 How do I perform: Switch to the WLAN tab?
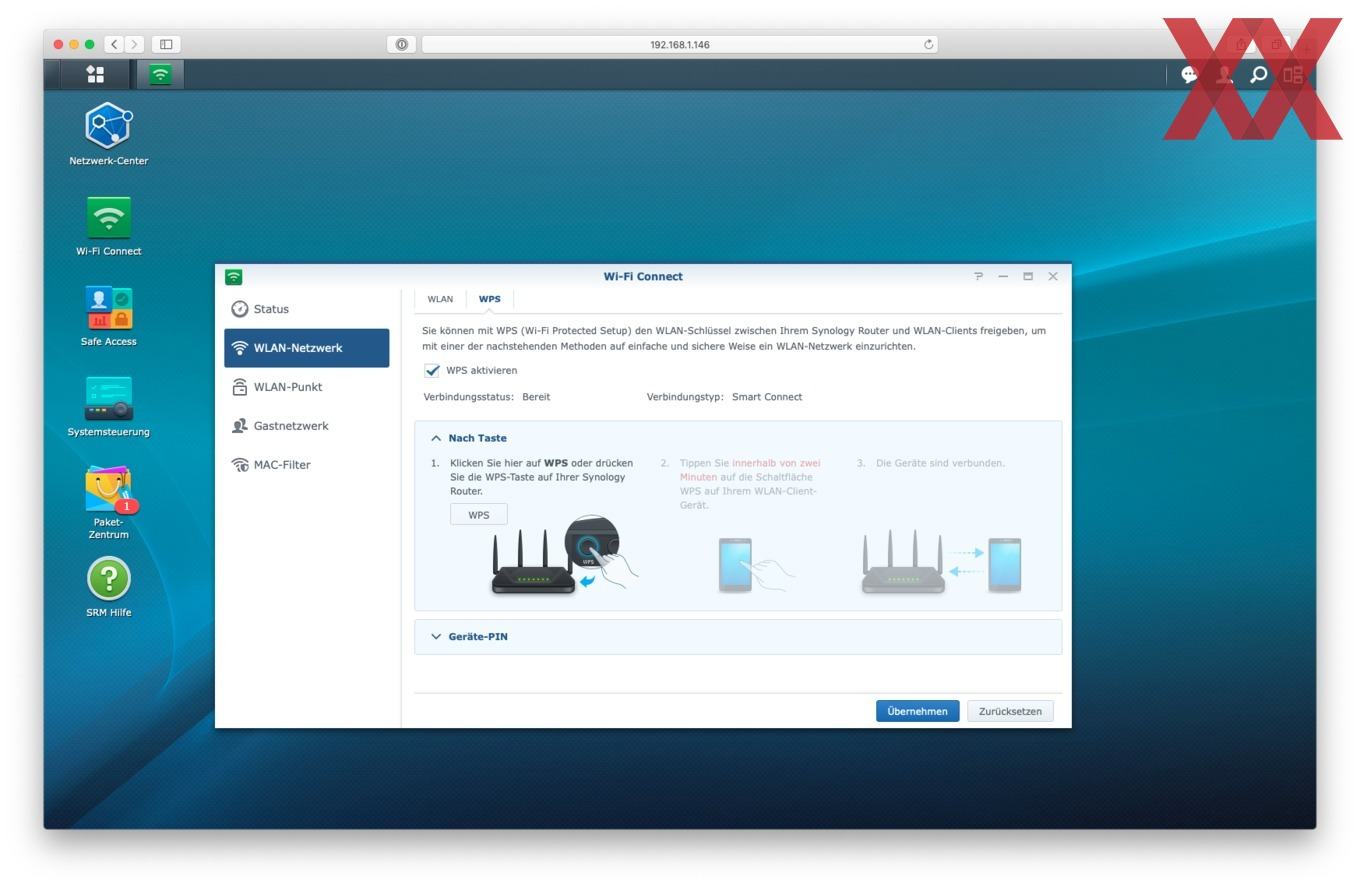[x=440, y=299]
